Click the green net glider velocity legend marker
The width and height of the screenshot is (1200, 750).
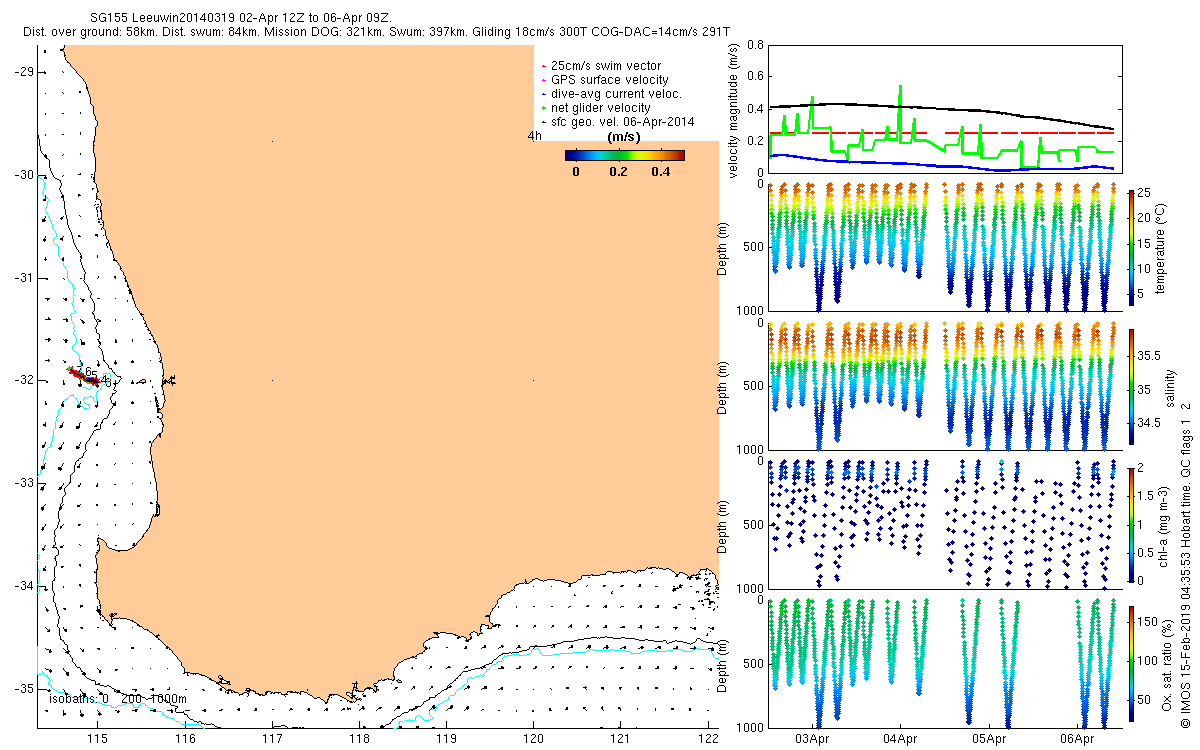coord(543,108)
